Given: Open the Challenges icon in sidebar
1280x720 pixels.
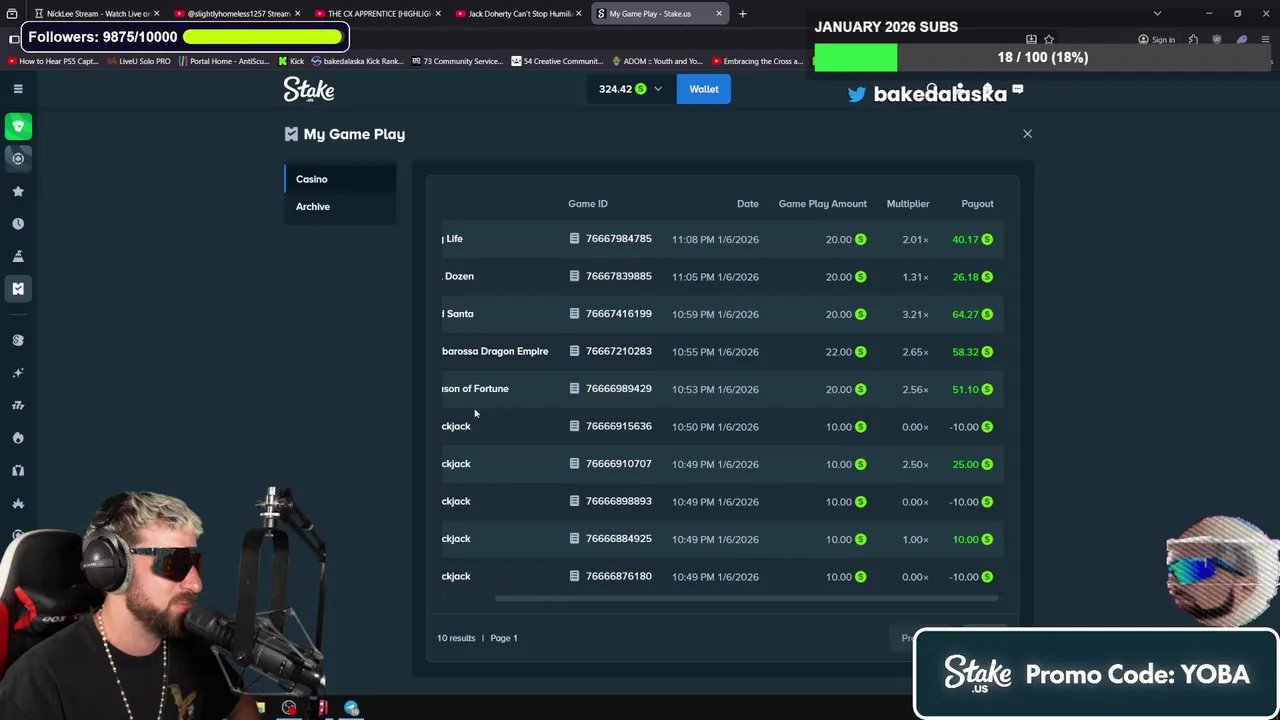Looking at the screenshot, I should pos(18,256).
